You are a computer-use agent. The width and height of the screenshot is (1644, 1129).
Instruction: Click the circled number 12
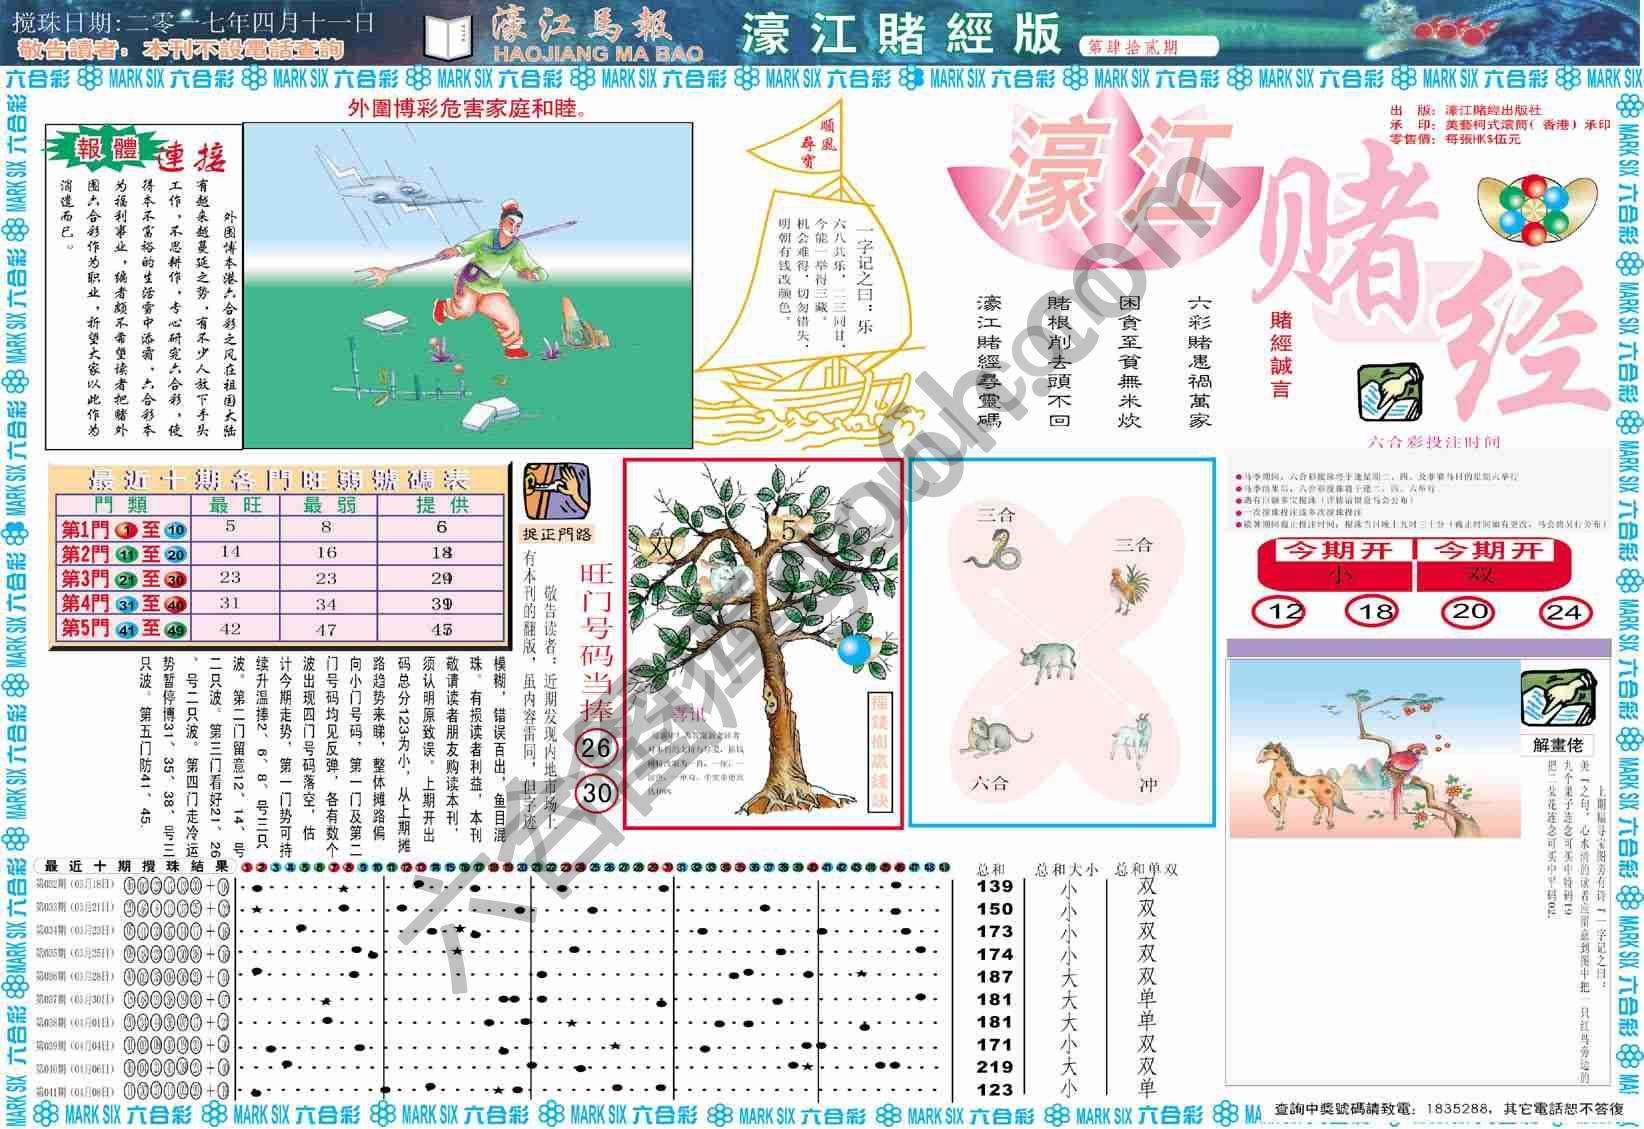[1279, 611]
